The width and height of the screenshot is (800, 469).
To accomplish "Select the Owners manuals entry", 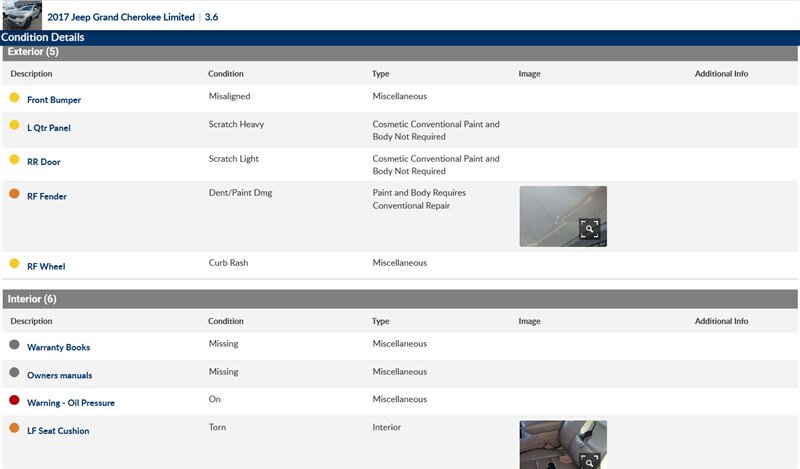I will (59, 375).
